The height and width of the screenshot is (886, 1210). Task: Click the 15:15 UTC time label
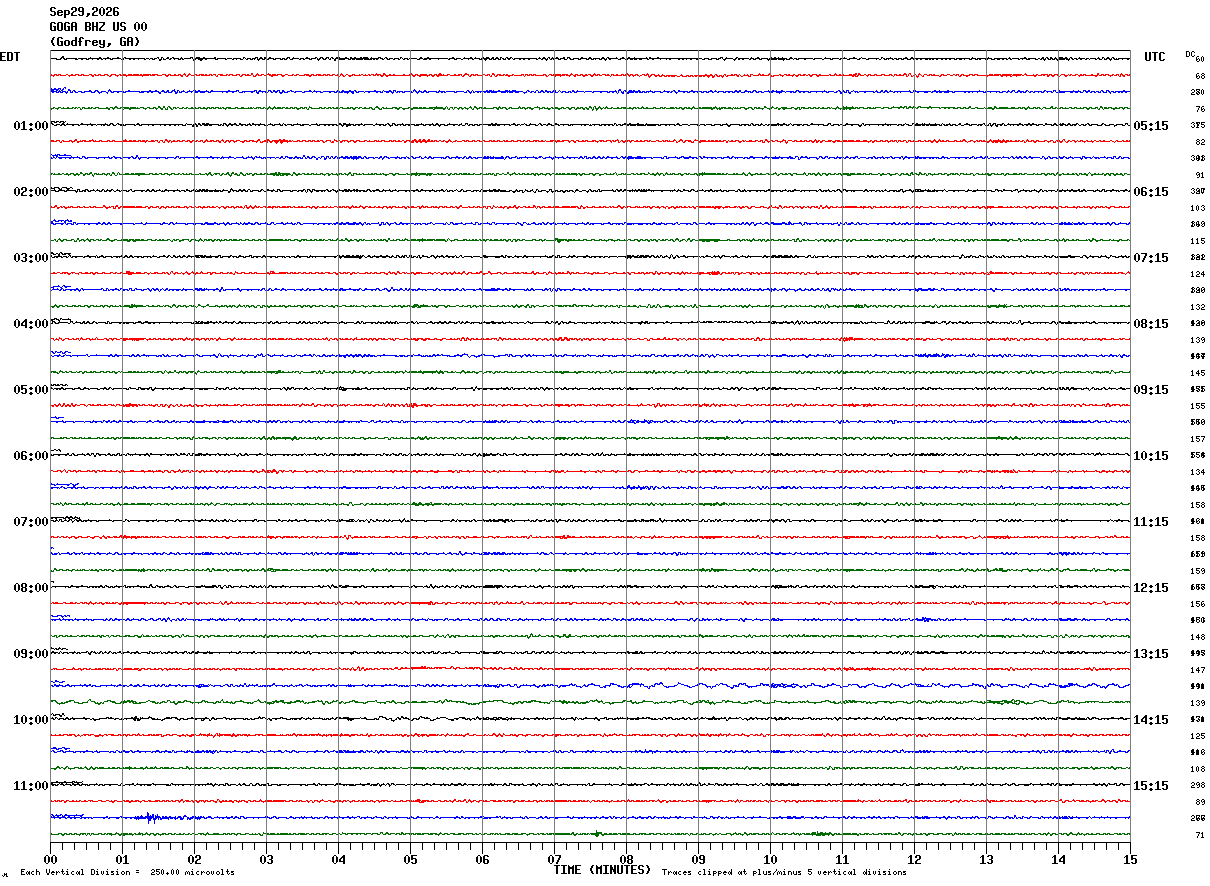coord(1150,786)
